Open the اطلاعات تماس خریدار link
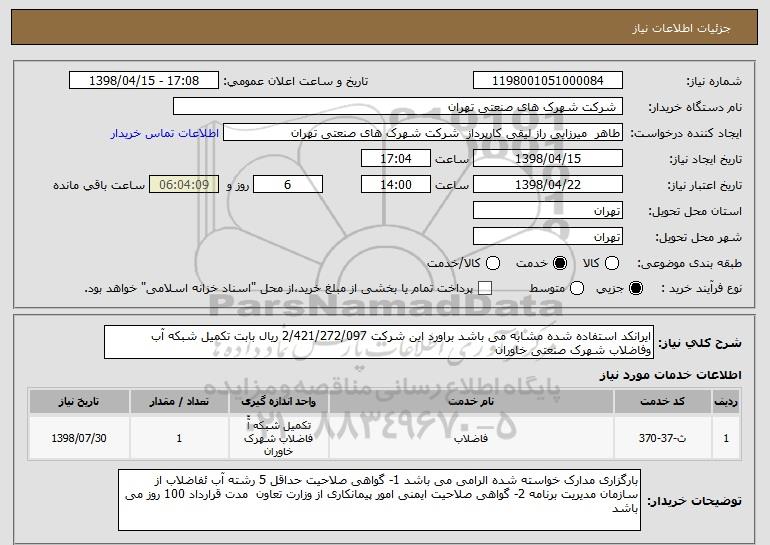The image size is (770, 545). click(165, 133)
